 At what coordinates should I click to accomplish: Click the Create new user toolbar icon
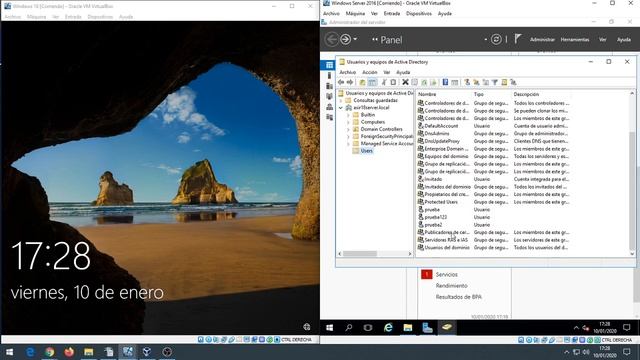coord(467,82)
